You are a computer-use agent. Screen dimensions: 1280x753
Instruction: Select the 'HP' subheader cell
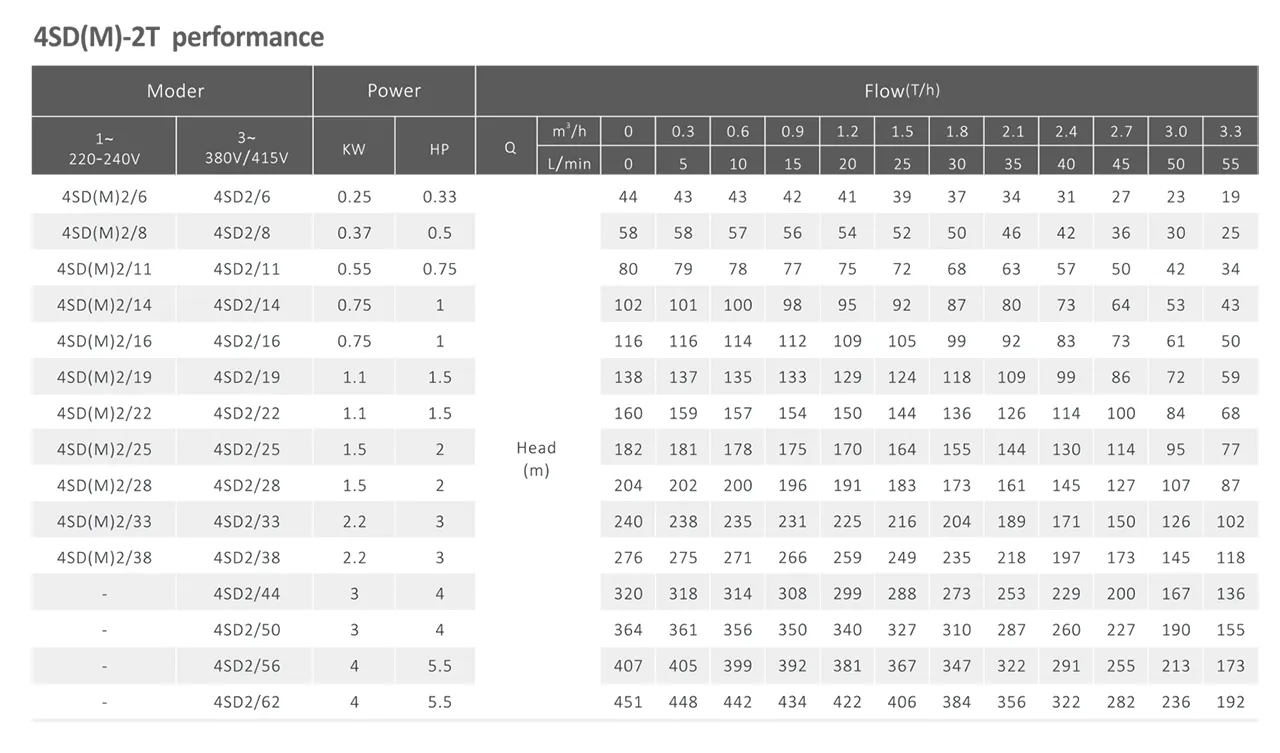439,149
